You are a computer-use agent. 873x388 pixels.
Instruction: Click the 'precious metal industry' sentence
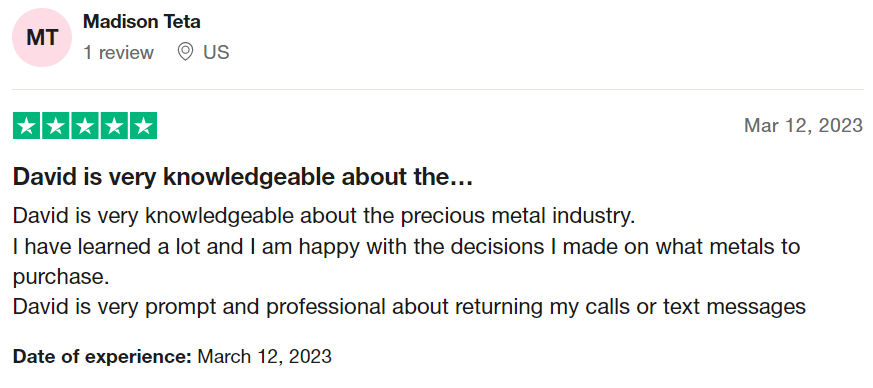pos(324,216)
